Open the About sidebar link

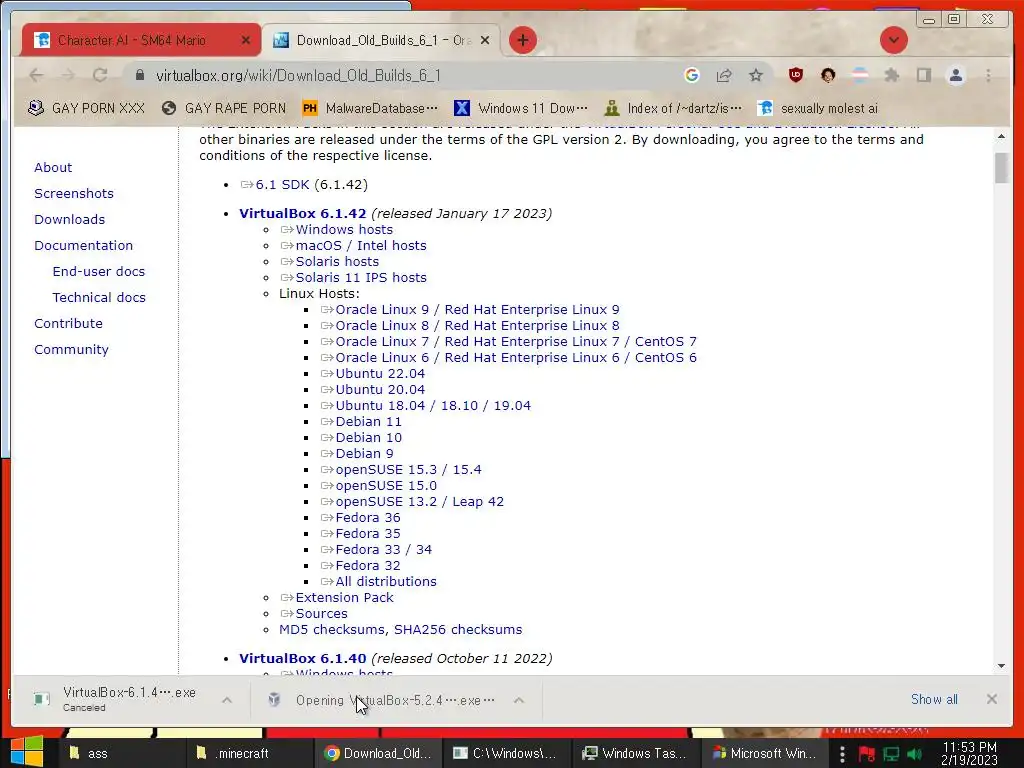click(53, 168)
